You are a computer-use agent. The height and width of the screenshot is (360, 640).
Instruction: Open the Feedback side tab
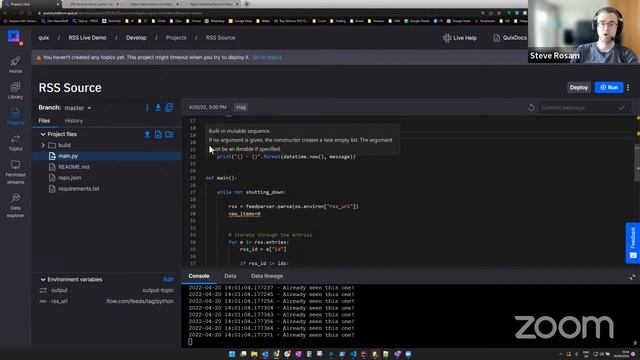633,243
